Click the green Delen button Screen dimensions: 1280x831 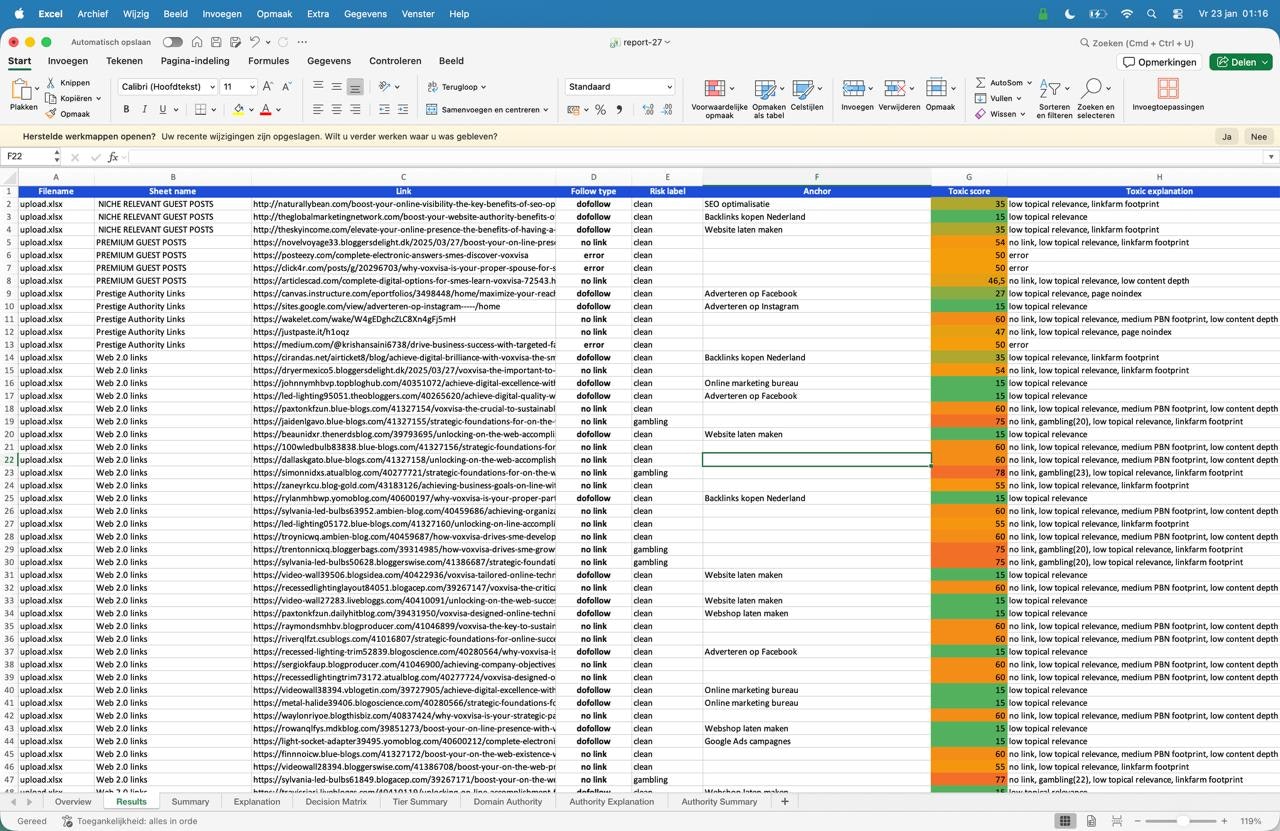point(1240,61)
